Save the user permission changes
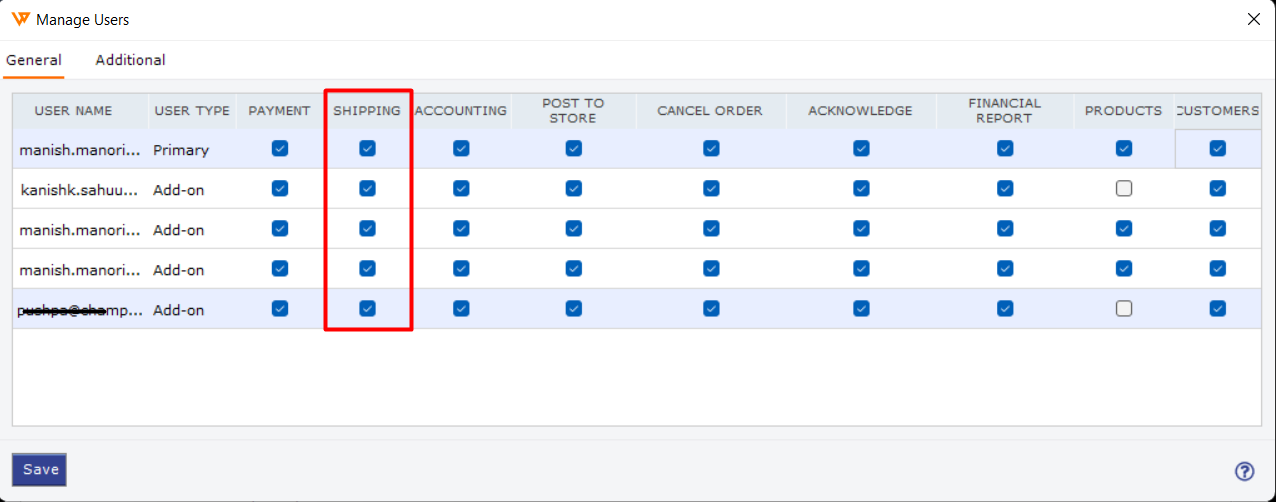 coord(40,469)
